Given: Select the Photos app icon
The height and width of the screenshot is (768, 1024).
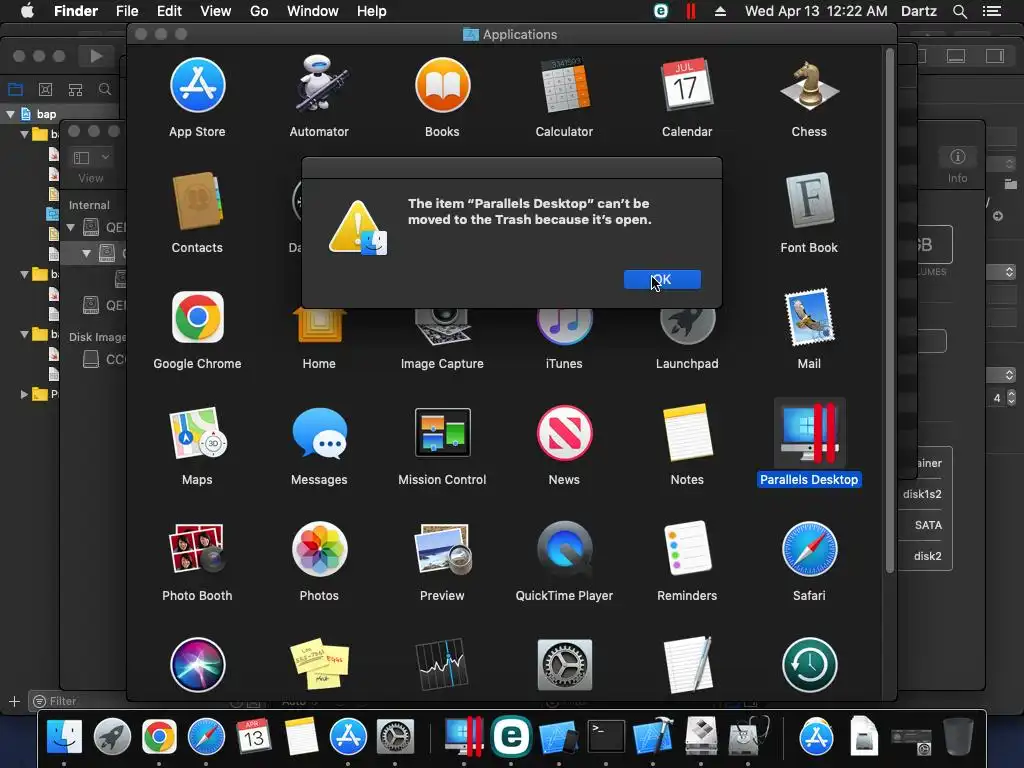Looking at the screenshot, I should [x=319, y=549].
